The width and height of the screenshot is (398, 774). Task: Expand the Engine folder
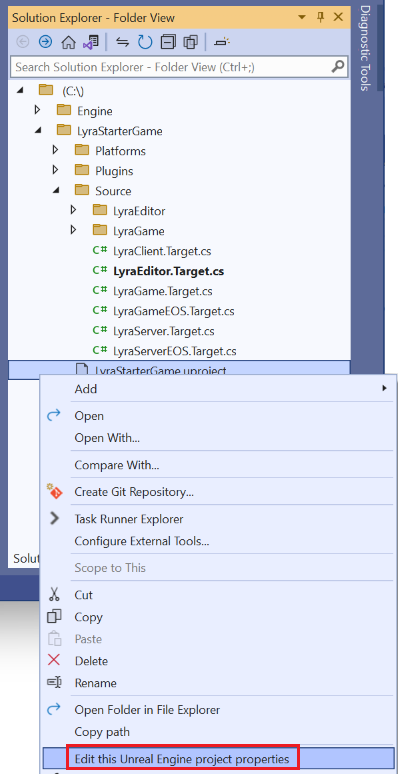click(x=38, y=111)
